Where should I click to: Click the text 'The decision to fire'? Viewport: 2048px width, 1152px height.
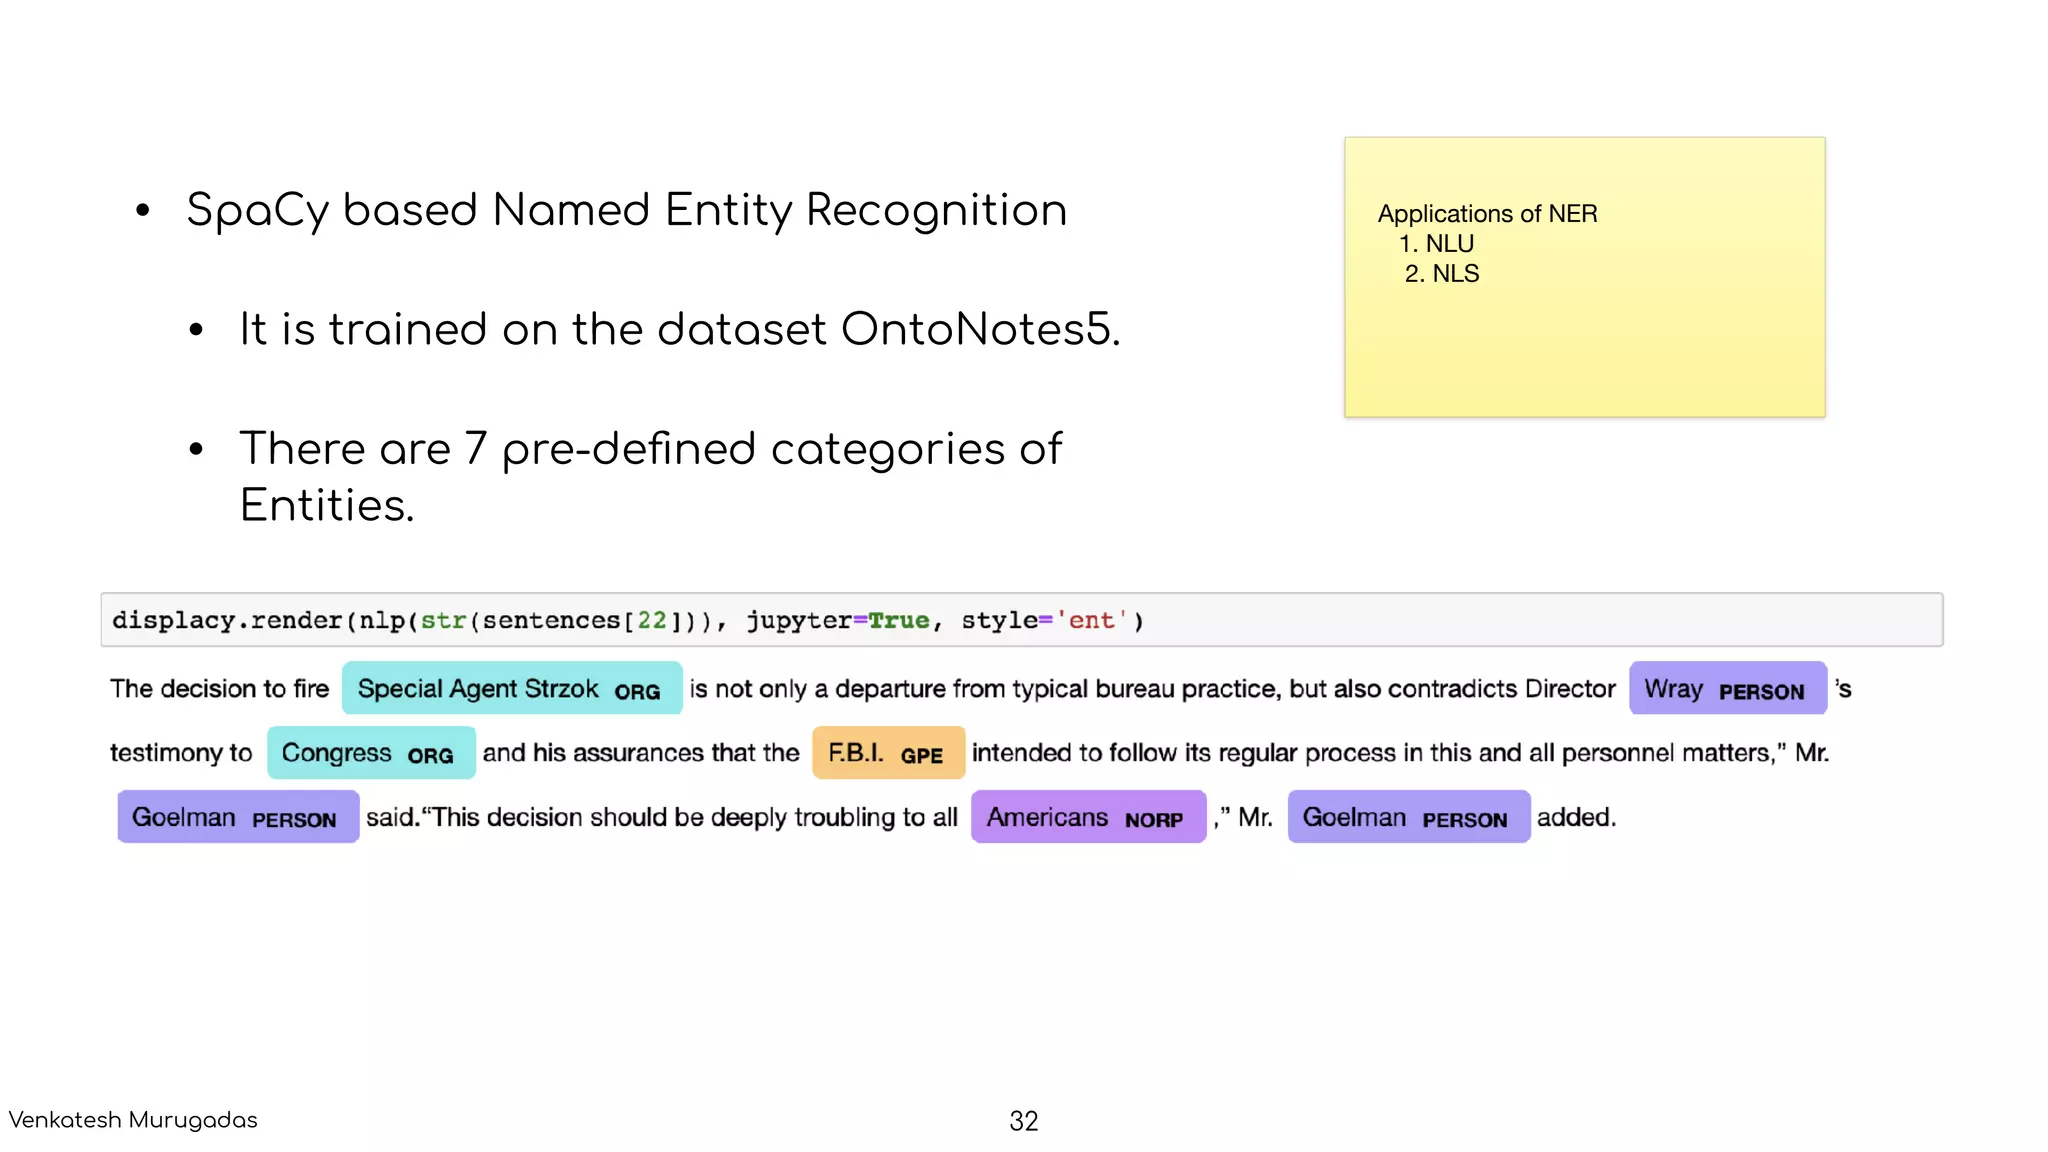point(219,689)
